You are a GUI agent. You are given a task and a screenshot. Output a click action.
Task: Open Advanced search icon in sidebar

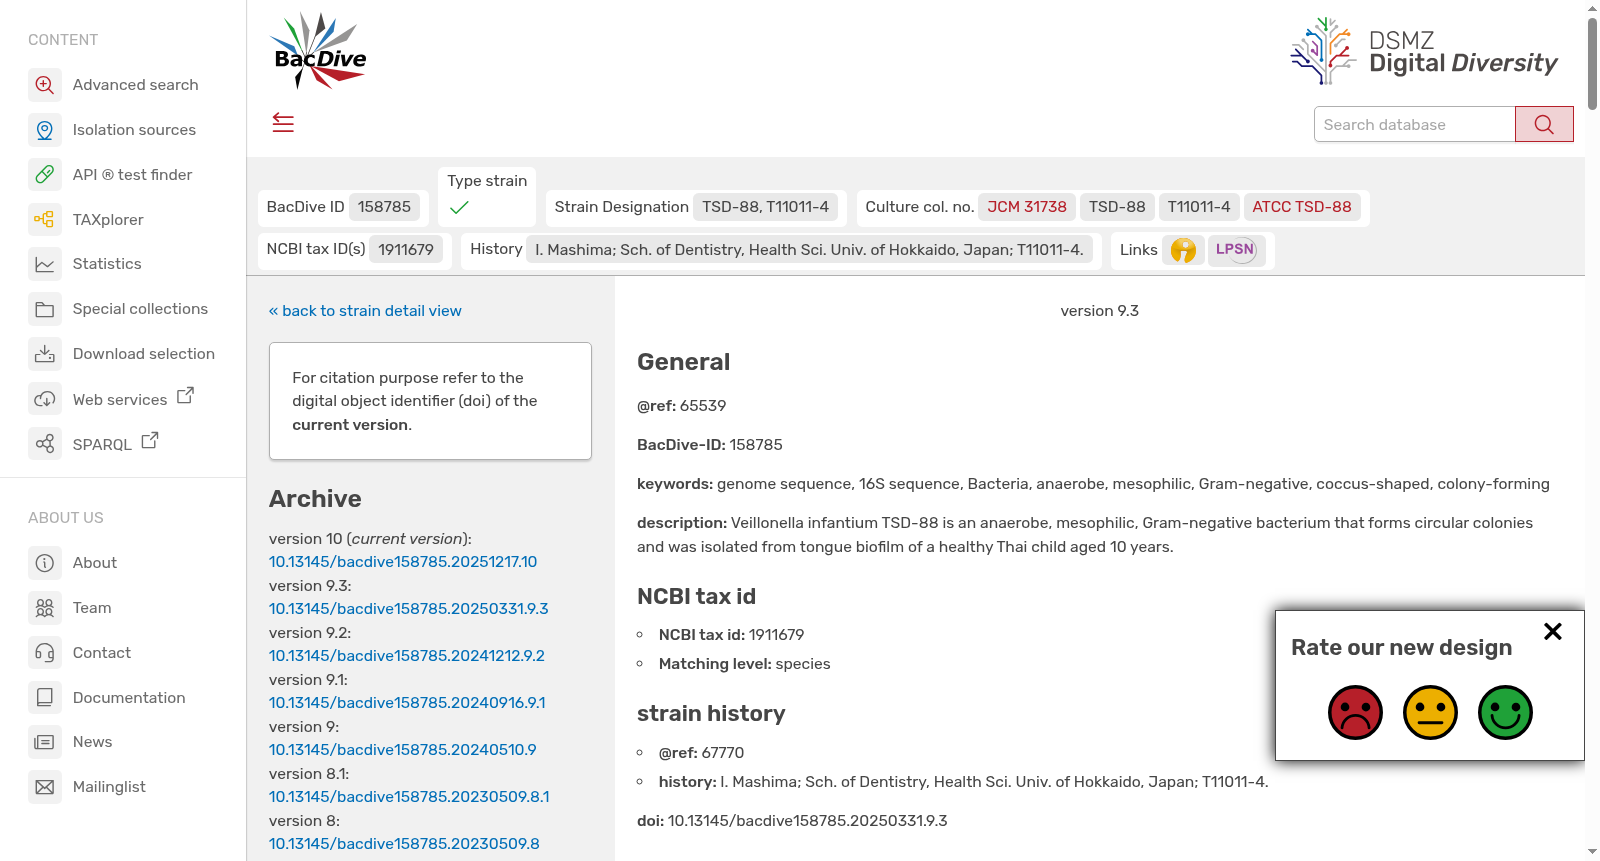(x=45, y=85)
